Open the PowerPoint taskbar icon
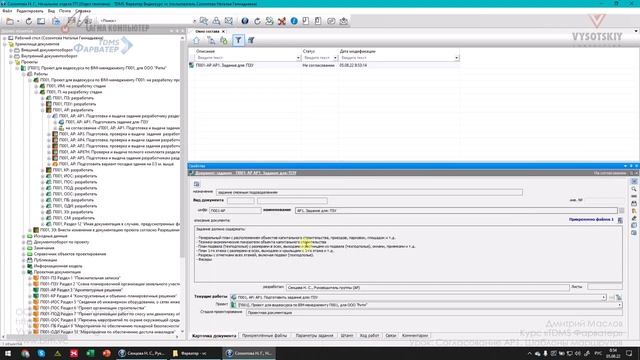The image size is (640, 360). click(107, 353)
